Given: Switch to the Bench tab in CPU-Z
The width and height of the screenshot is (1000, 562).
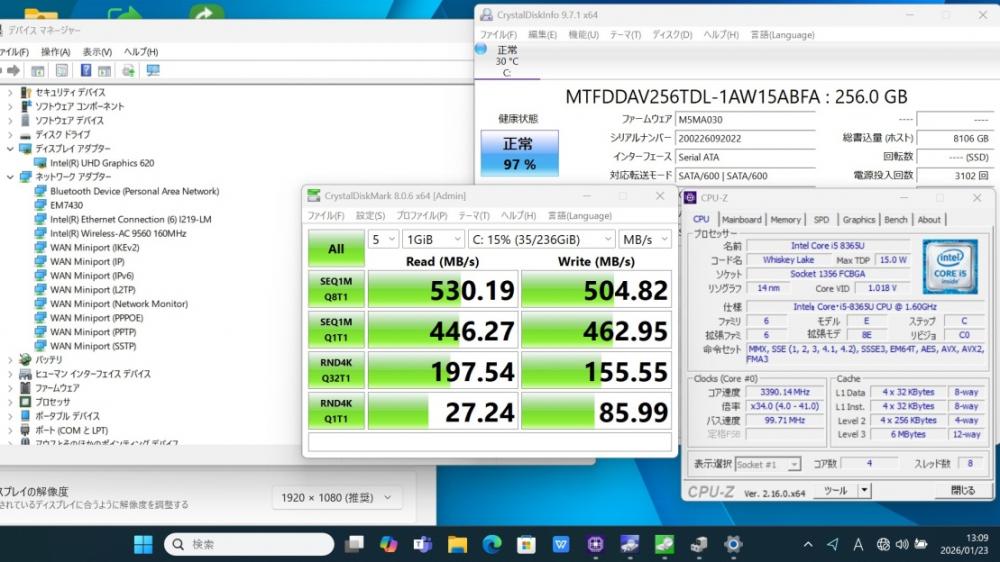Looking at the screenshot, I should point(895,219).
